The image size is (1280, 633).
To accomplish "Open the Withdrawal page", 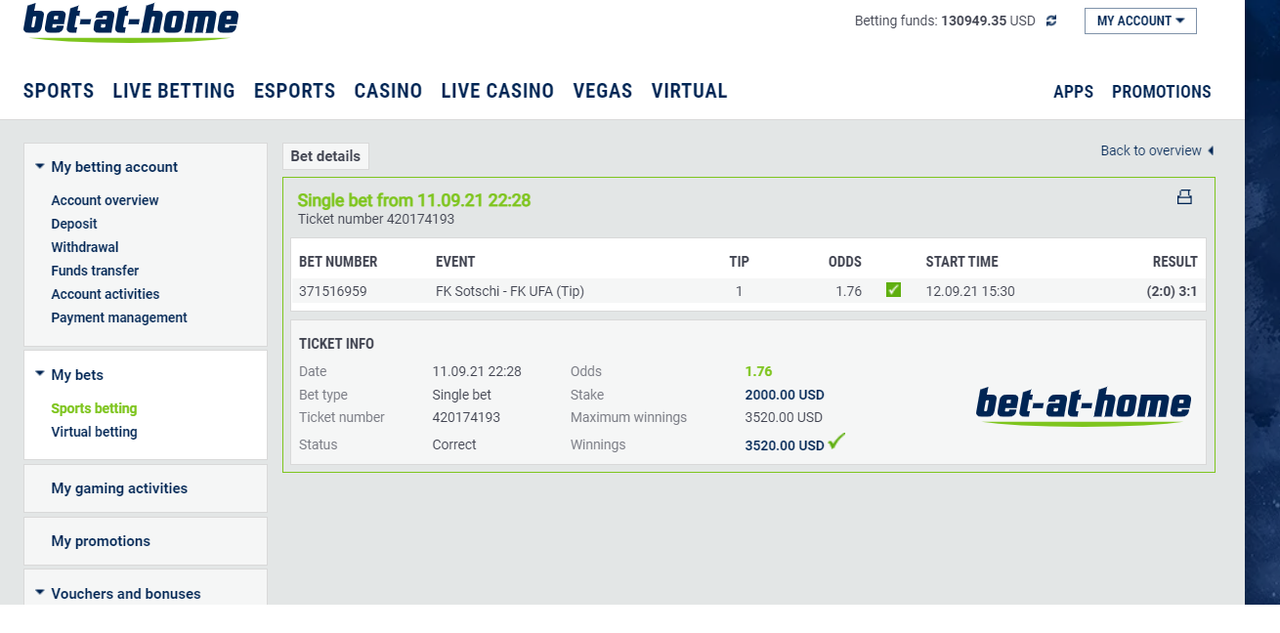I will coord(85,247).
